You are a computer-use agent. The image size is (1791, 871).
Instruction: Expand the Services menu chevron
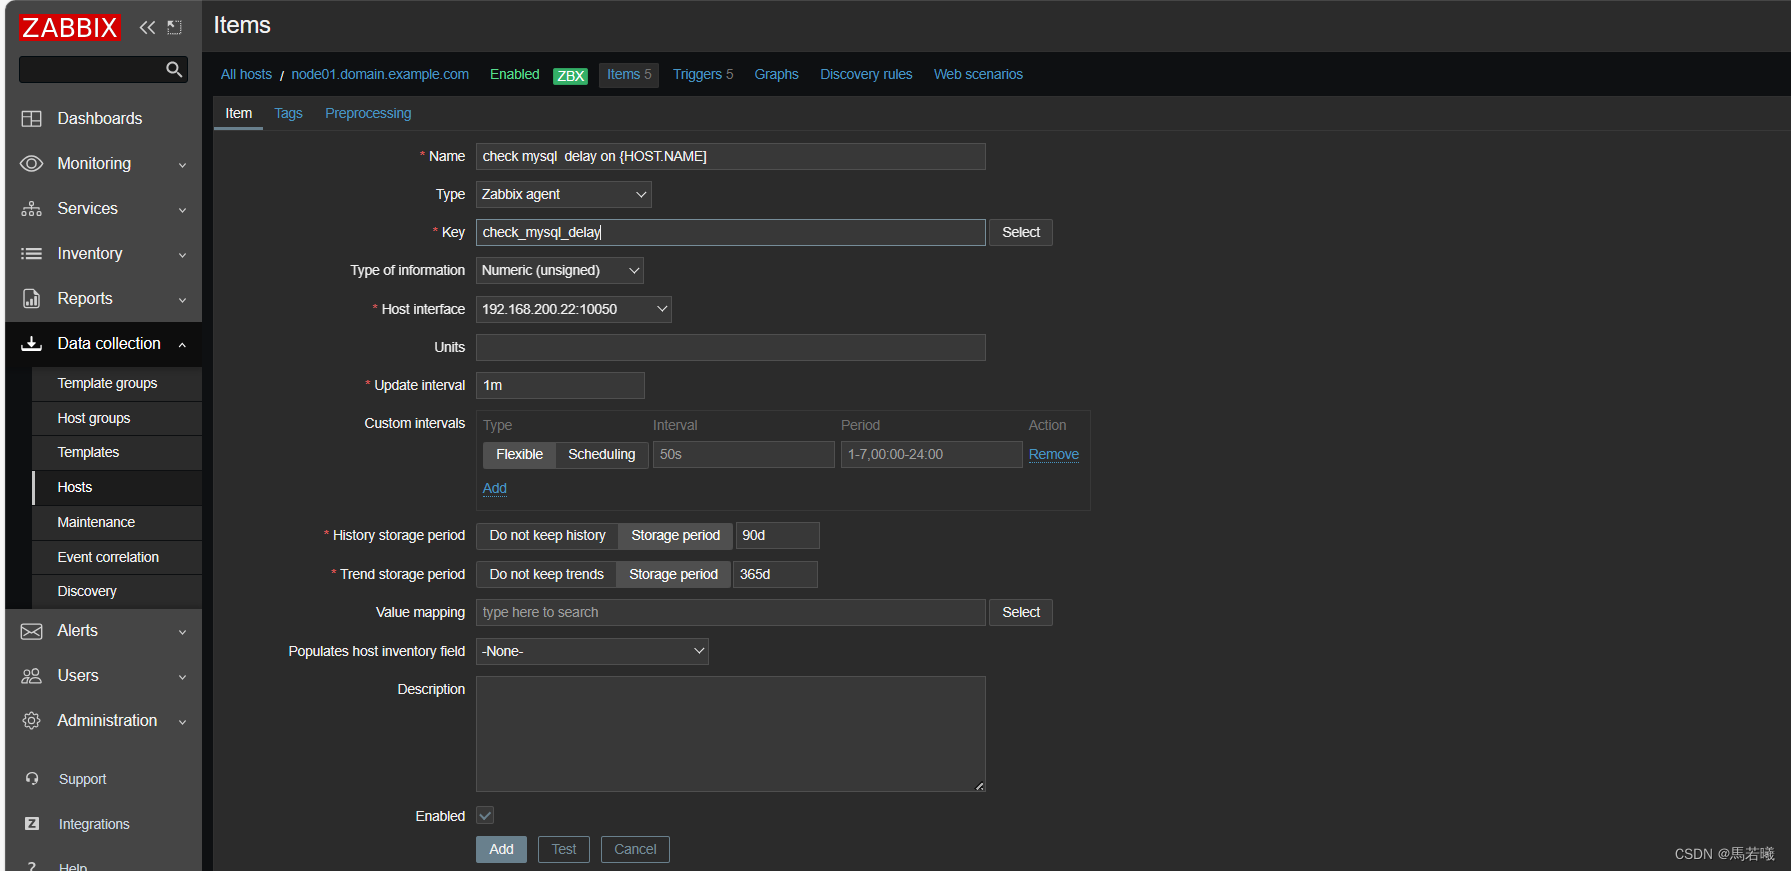[x=182, y=210]
